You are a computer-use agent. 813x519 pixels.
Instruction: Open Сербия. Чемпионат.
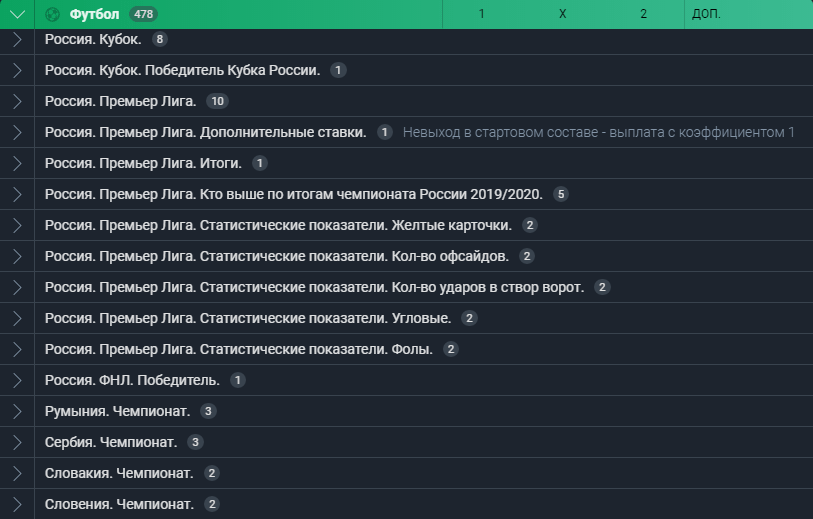111,442
